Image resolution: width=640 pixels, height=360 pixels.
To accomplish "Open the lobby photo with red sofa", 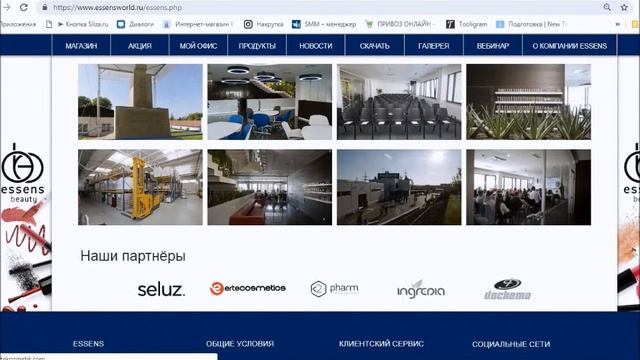I will click(269, 187).
